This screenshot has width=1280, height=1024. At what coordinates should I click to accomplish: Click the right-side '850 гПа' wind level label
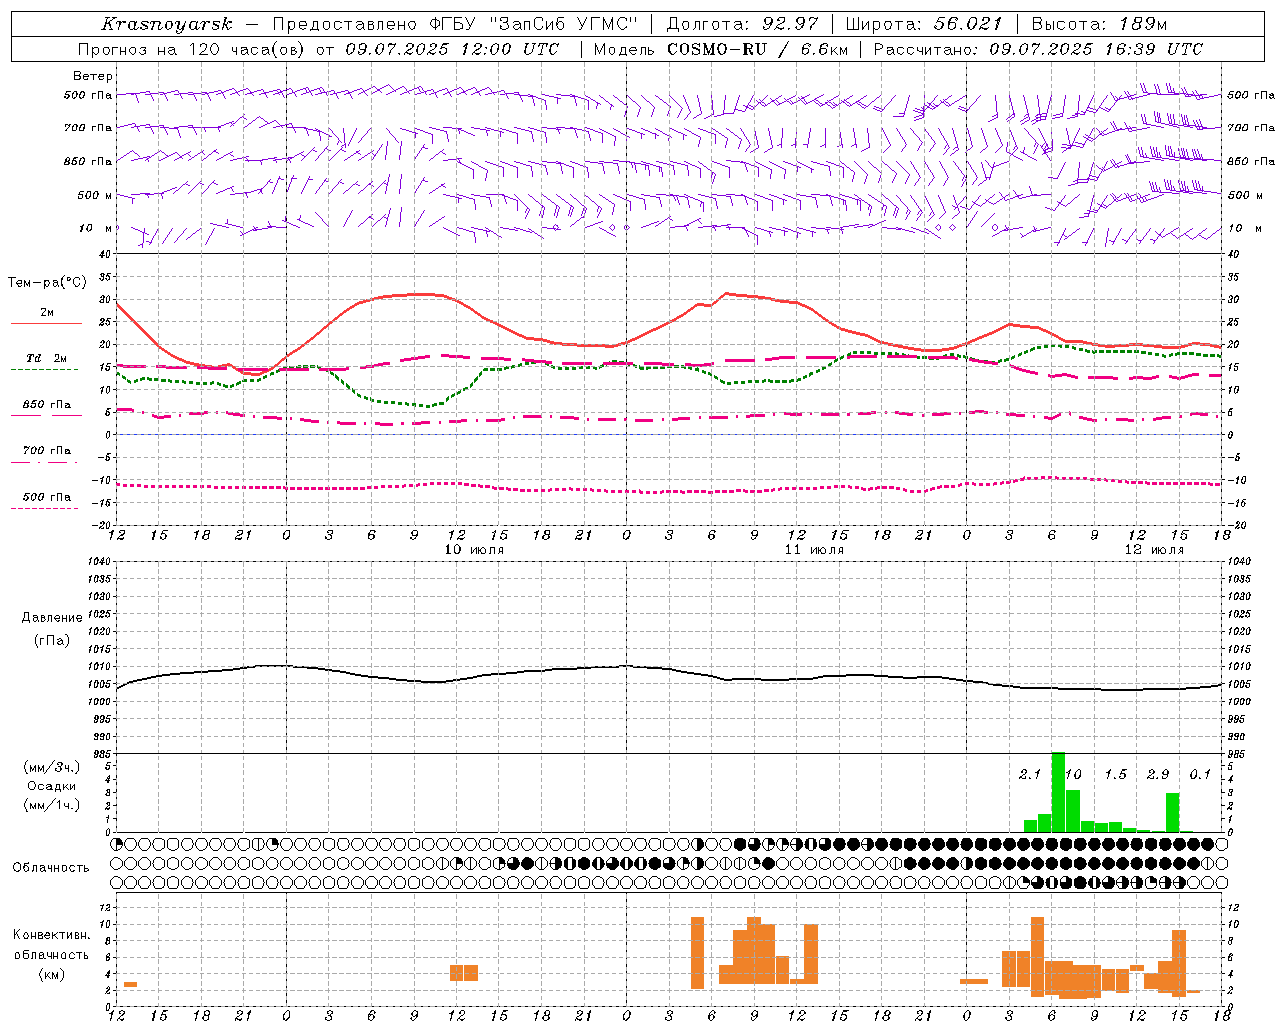pos(1251,161)
